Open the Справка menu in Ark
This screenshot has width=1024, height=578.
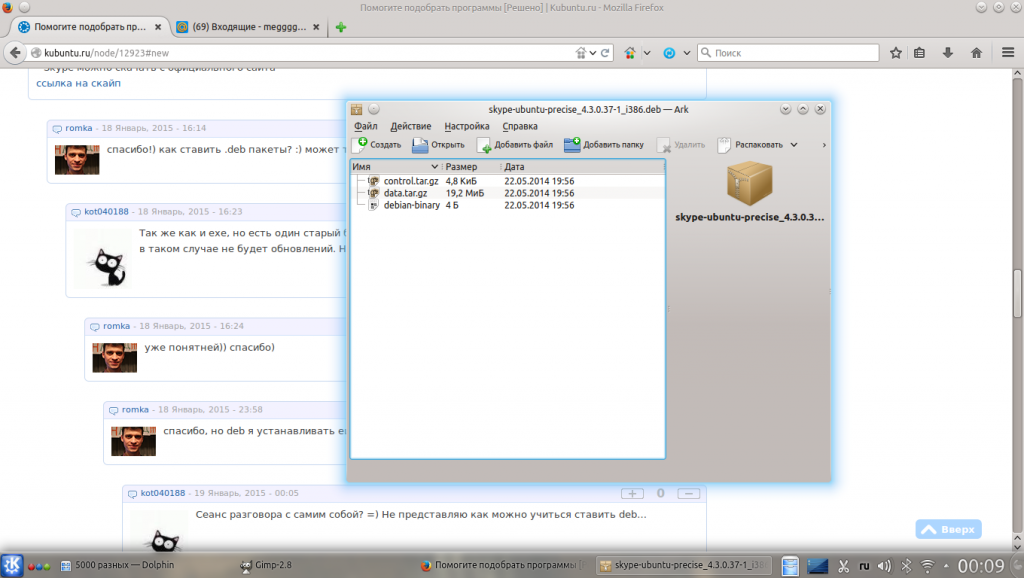point(520,126)
